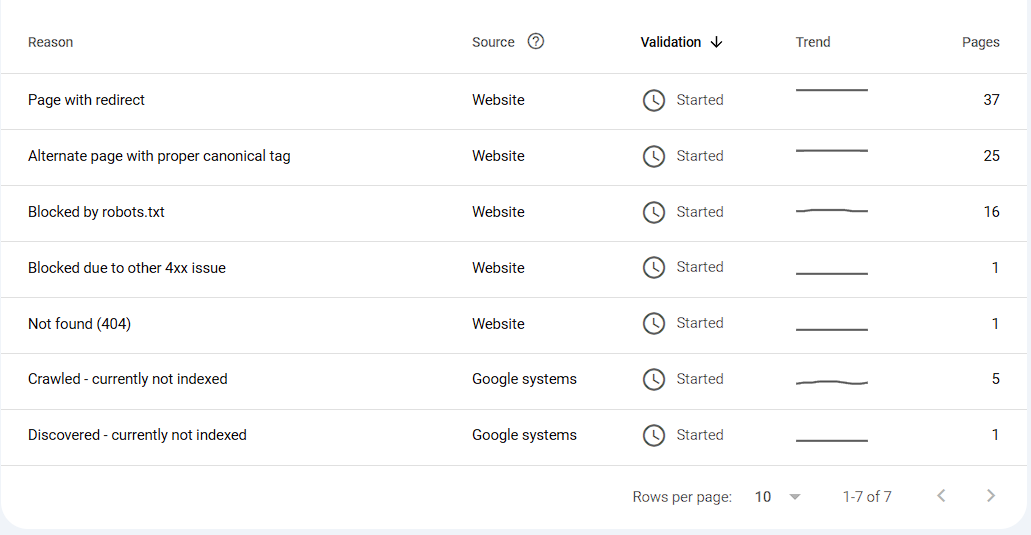Image resolution: width=1031 pixels, height=535 pixels.
Task: Click clock icon in Crawled - currently not indexed row
Action: (654, 379)
